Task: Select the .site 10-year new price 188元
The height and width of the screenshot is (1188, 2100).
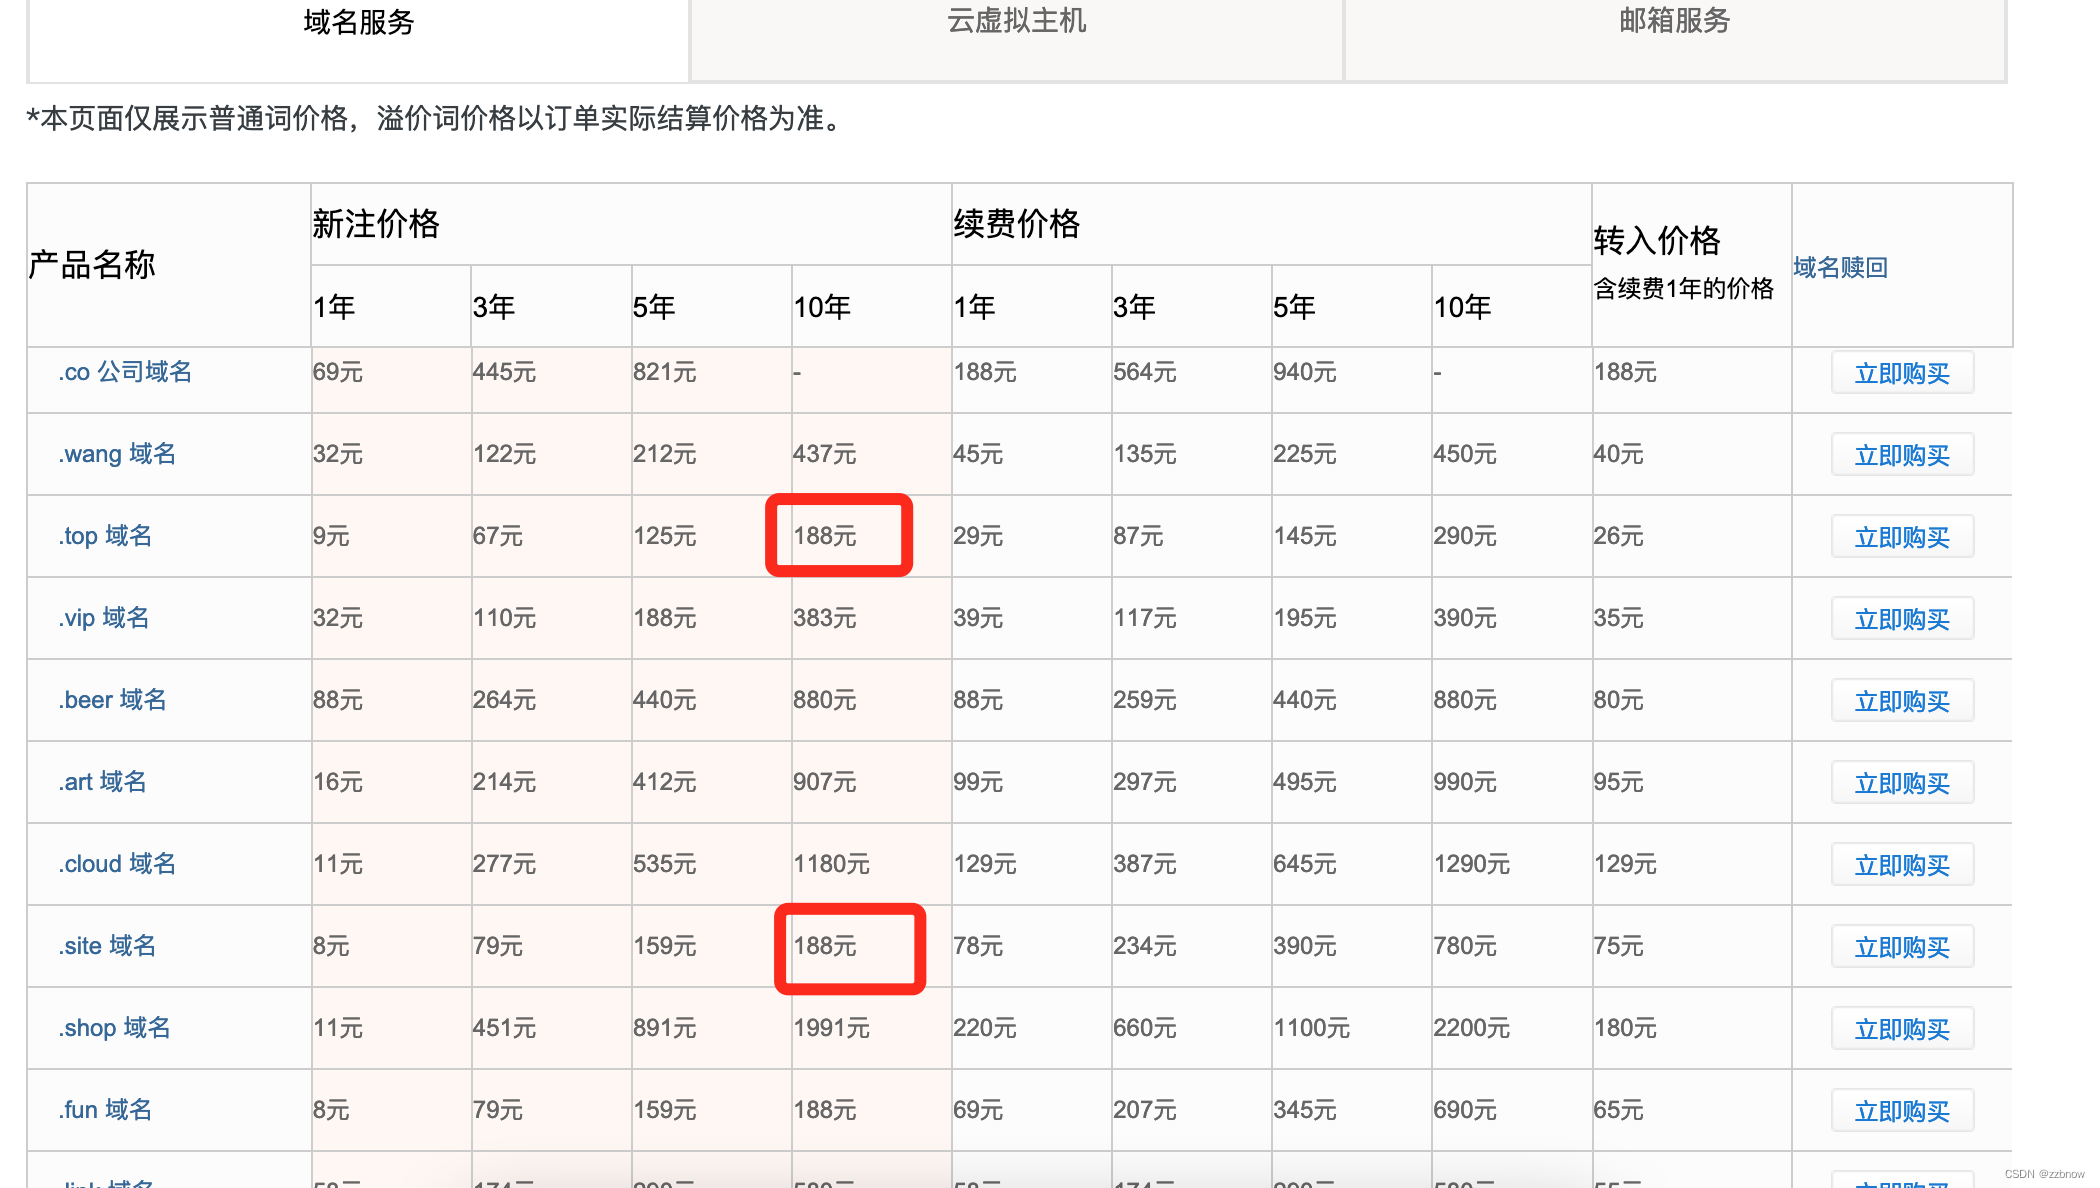Action: (x=825, y=946)
